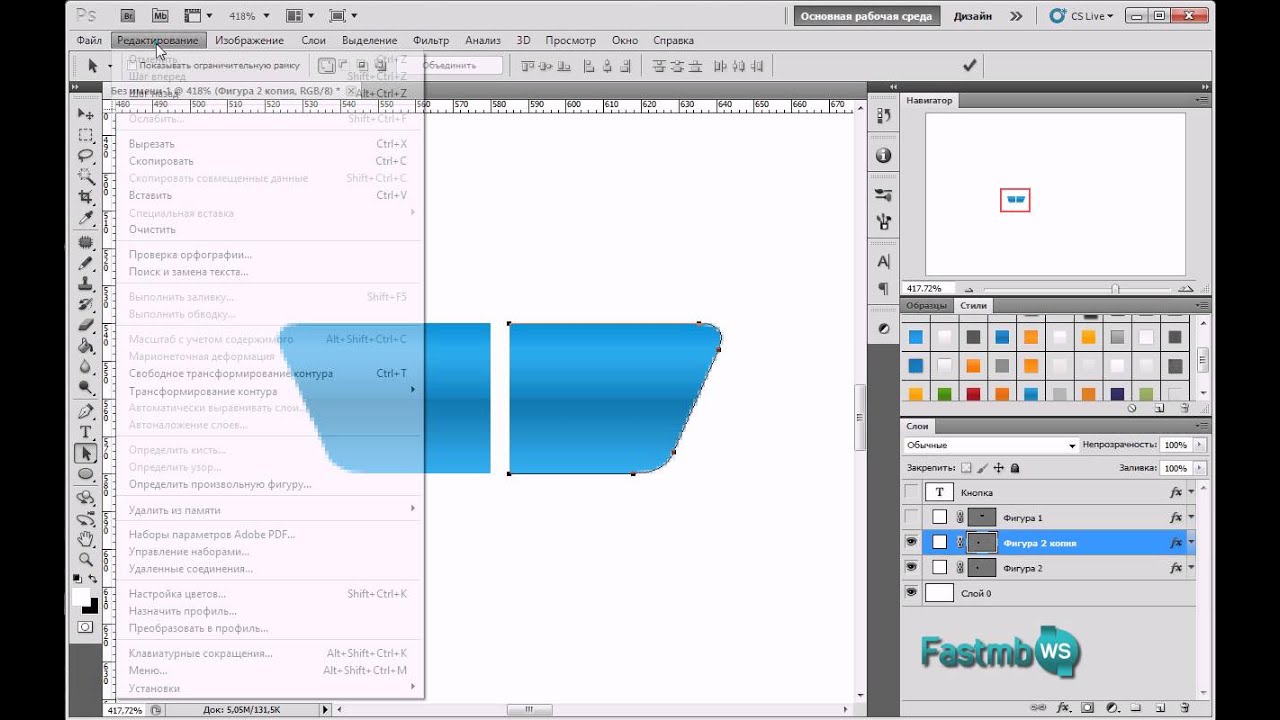Select the Path Selection arrow tool

point(86,453)
